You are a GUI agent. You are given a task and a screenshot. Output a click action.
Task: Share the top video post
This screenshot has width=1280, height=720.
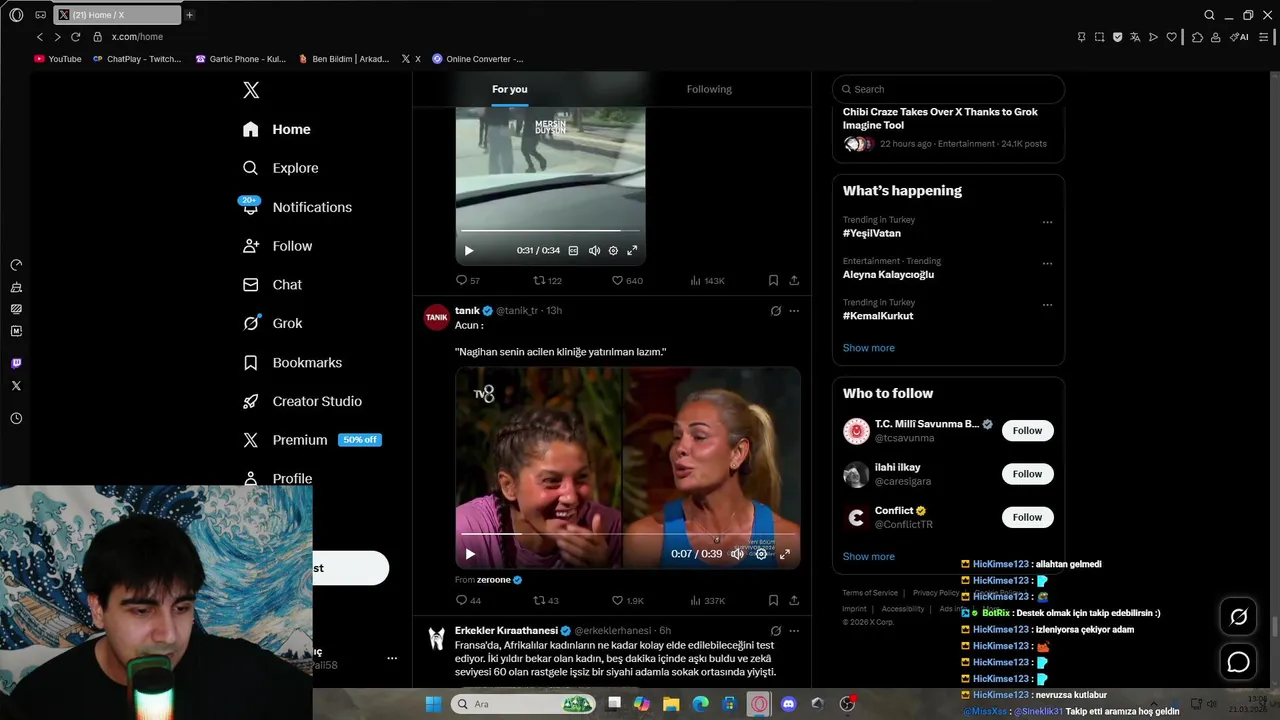(x=794, y=281)
